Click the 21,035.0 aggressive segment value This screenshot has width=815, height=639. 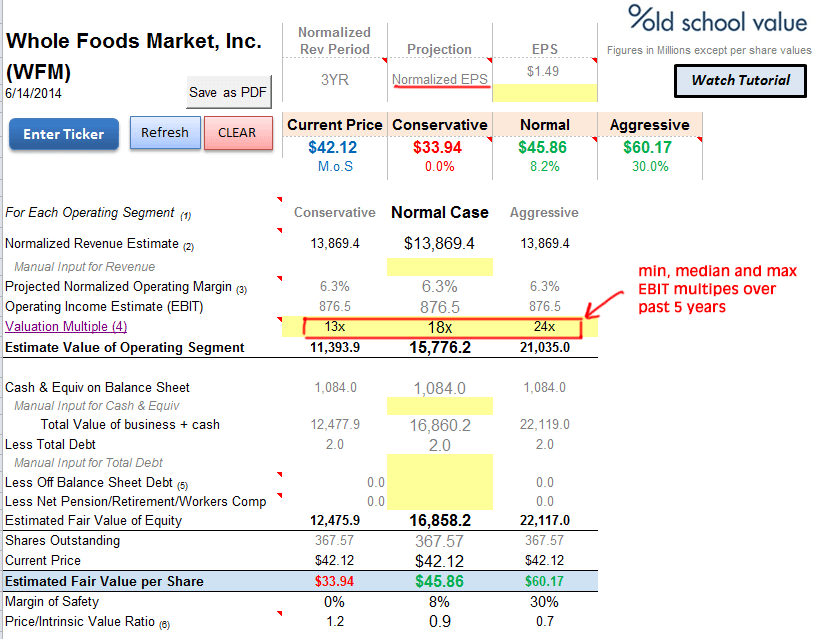point(545,347)
